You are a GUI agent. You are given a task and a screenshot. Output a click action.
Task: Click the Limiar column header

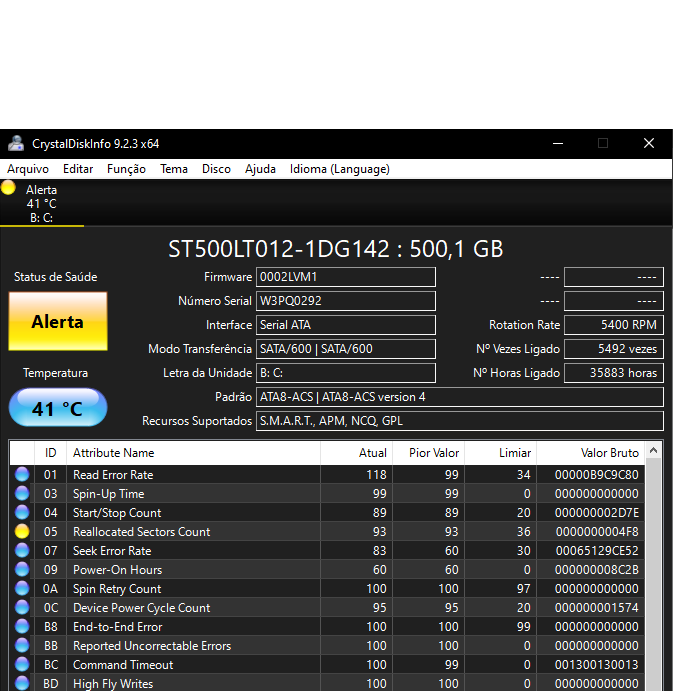click(500, 453)
